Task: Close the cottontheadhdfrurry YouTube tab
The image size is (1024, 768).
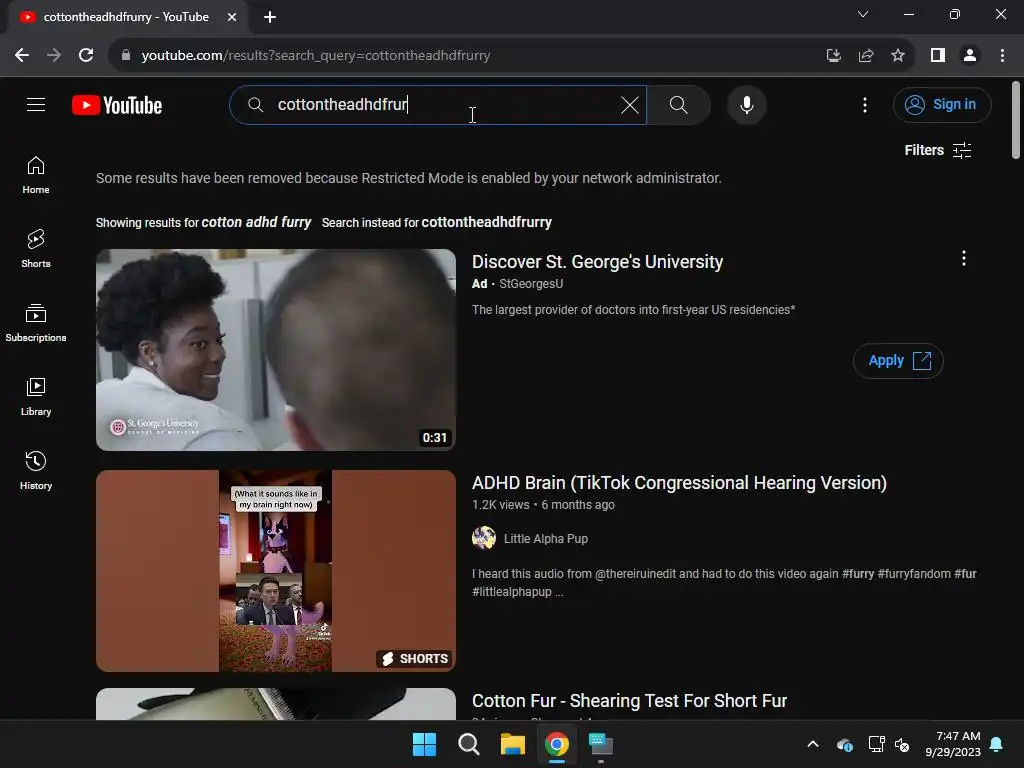Action: 232,17
